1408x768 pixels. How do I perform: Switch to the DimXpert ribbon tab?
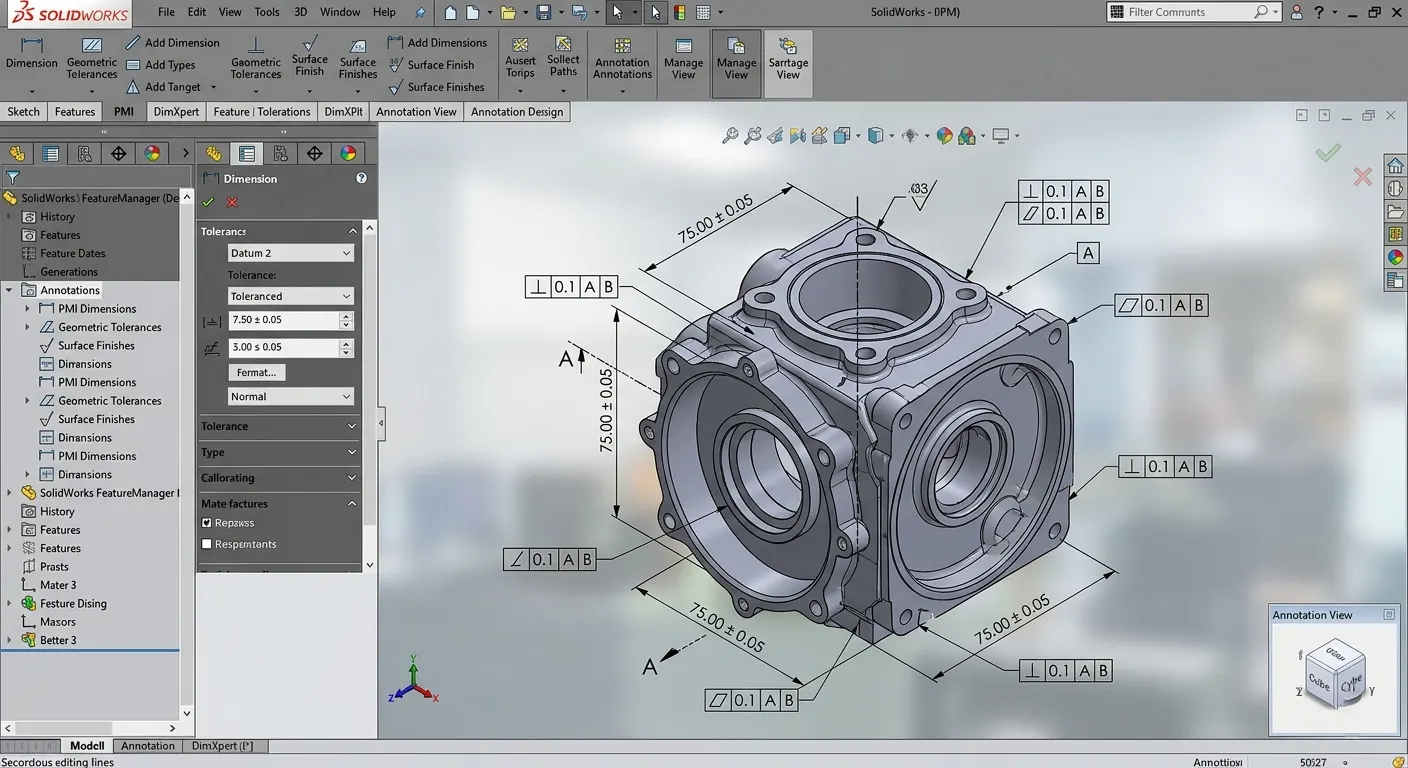click(176, 112)
